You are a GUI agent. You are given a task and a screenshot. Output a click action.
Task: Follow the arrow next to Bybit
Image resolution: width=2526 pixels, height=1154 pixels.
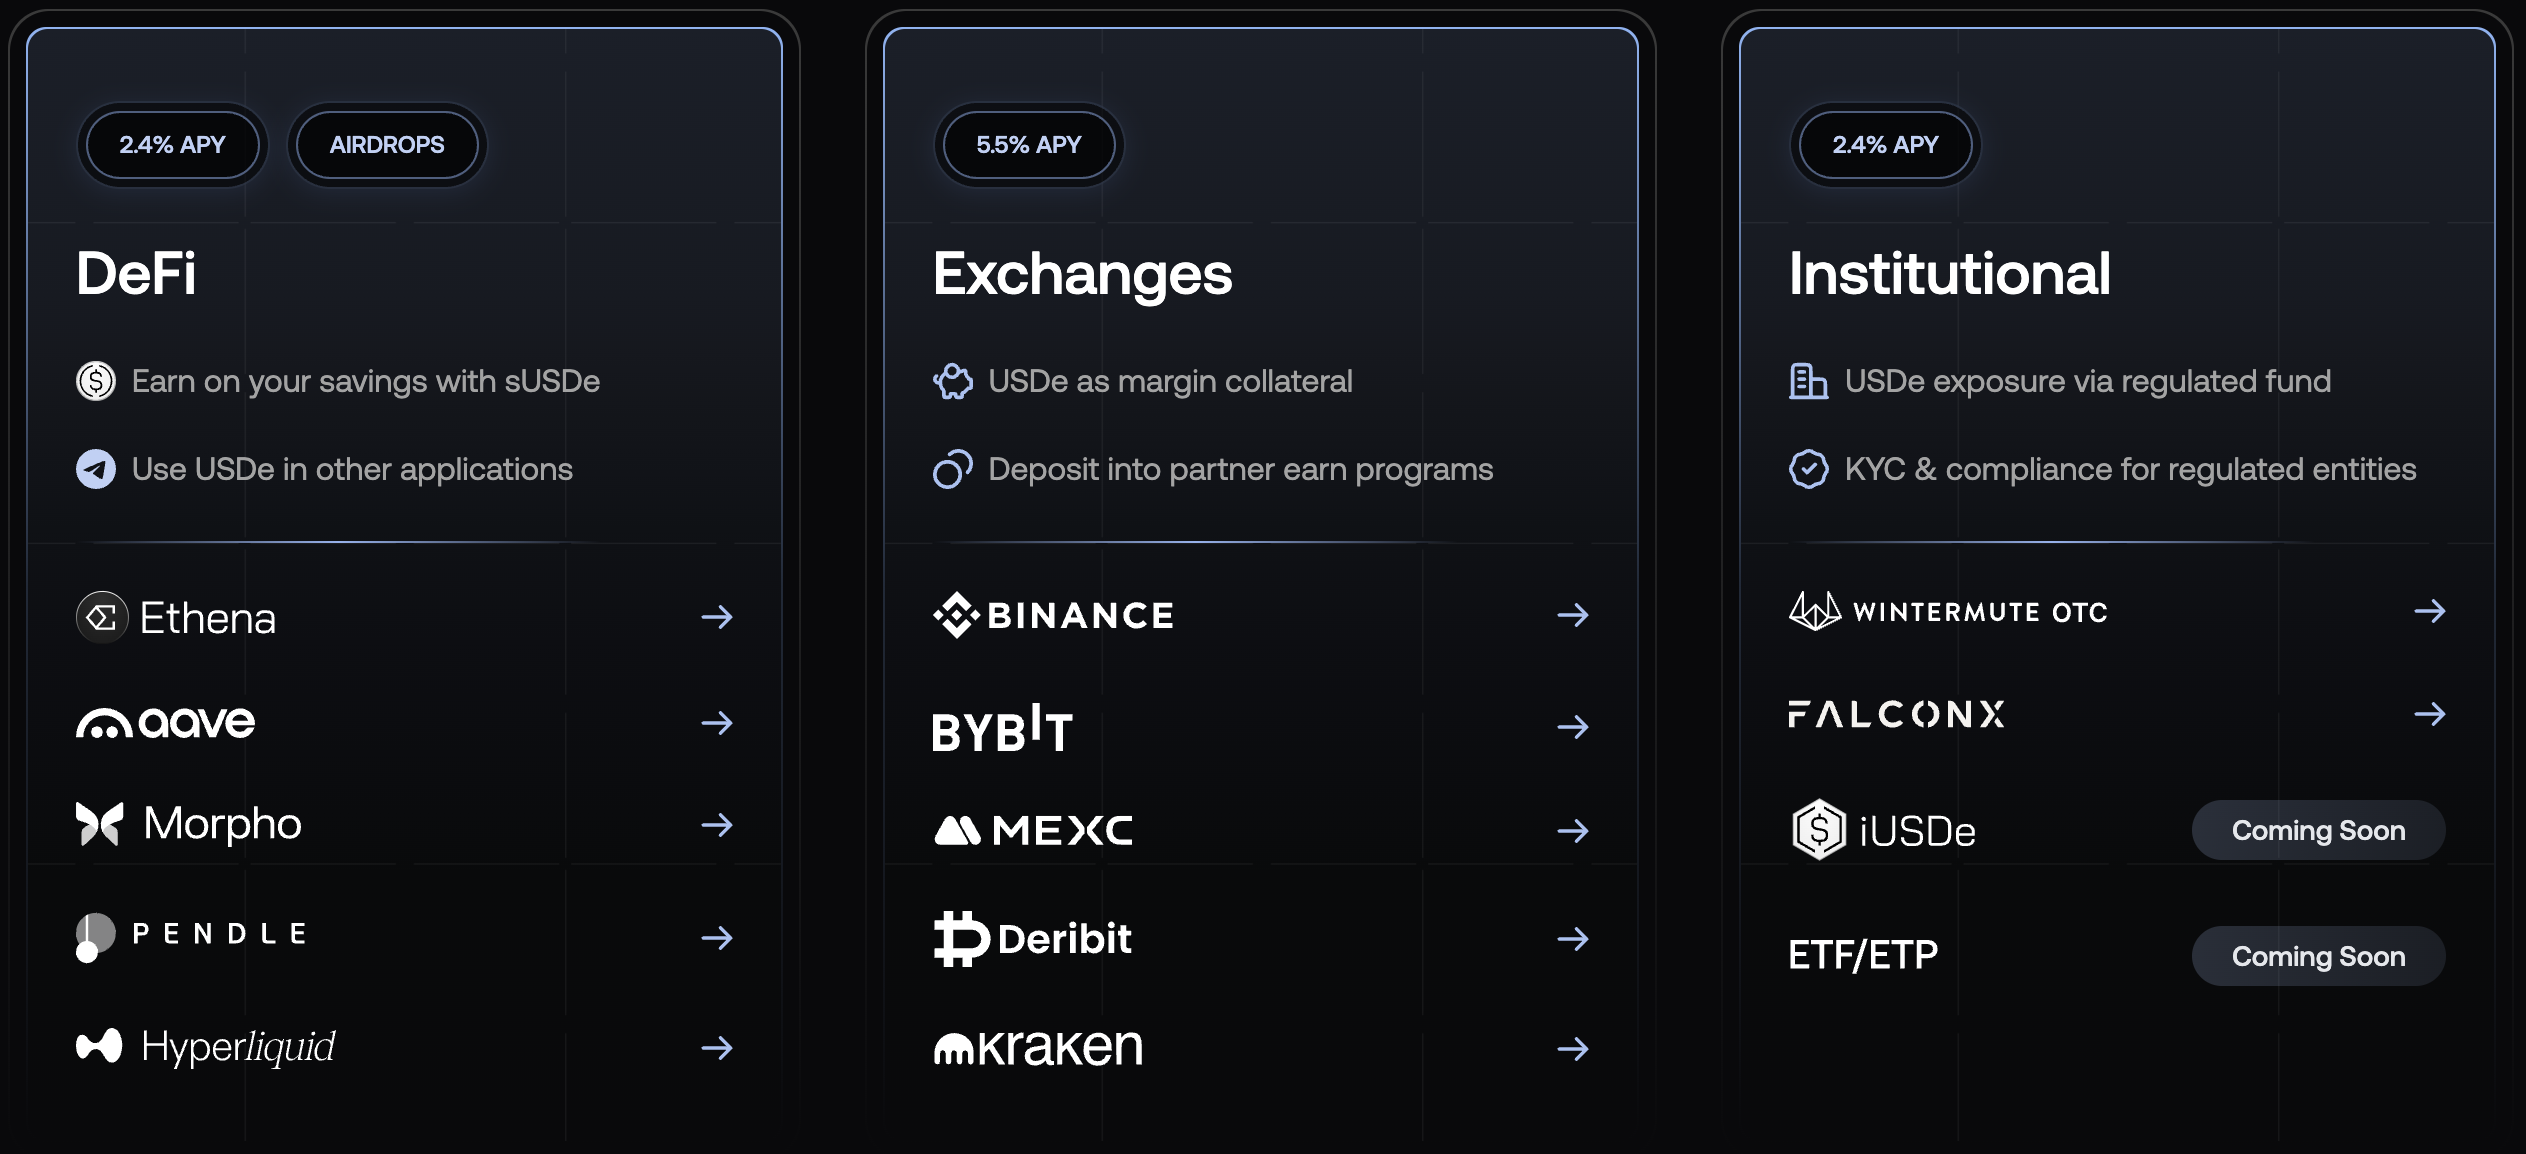(x=1573, y=727)
